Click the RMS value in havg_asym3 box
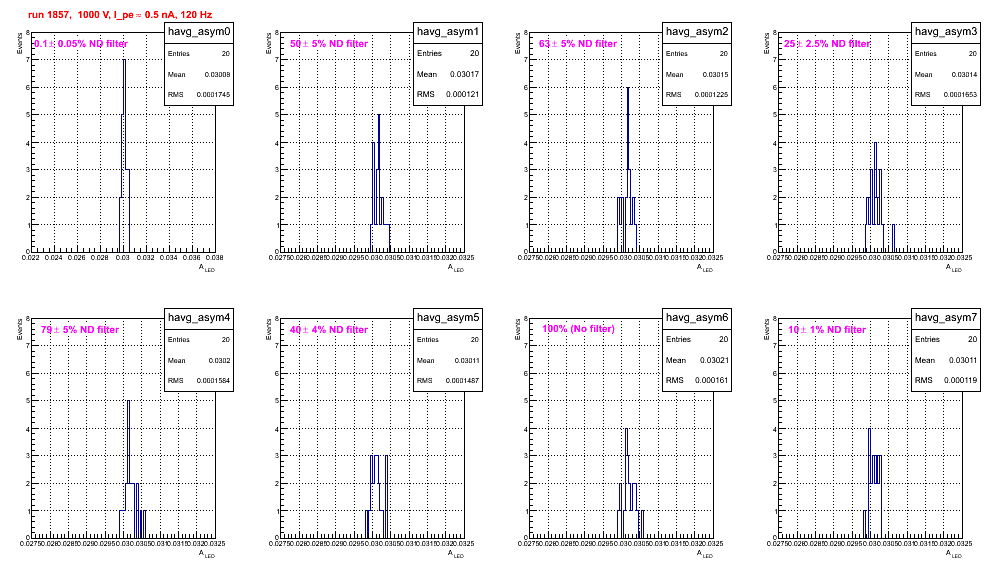Screen dimensions: 996x572 960,95
